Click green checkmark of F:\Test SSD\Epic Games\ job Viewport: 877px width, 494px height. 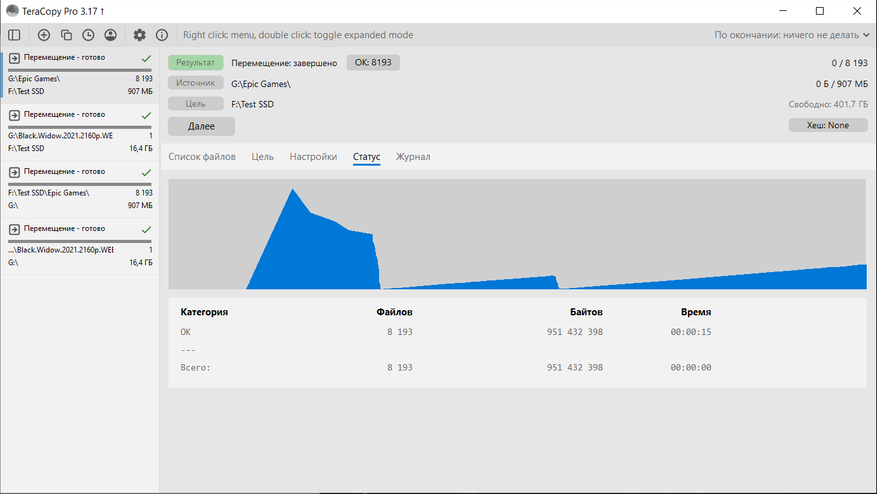coord(147,172)
